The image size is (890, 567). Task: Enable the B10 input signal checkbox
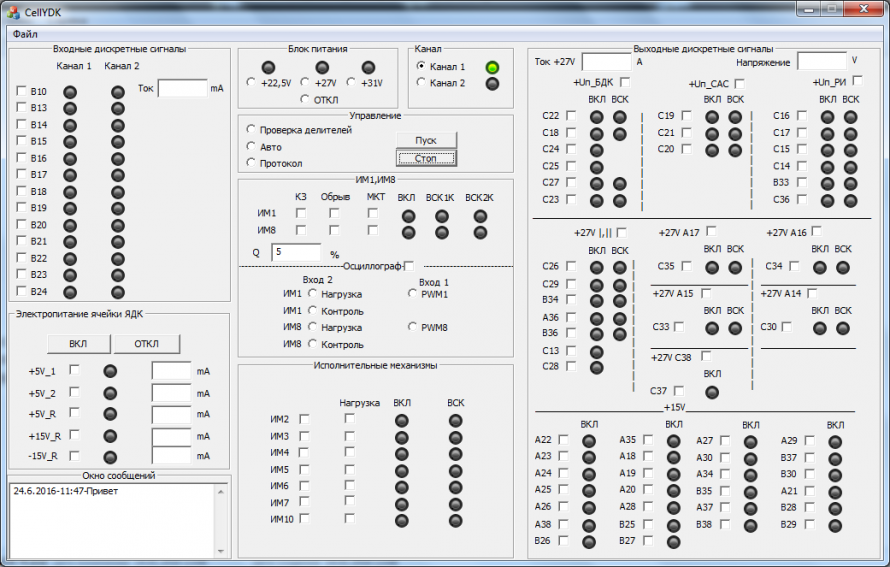point(22,91)
